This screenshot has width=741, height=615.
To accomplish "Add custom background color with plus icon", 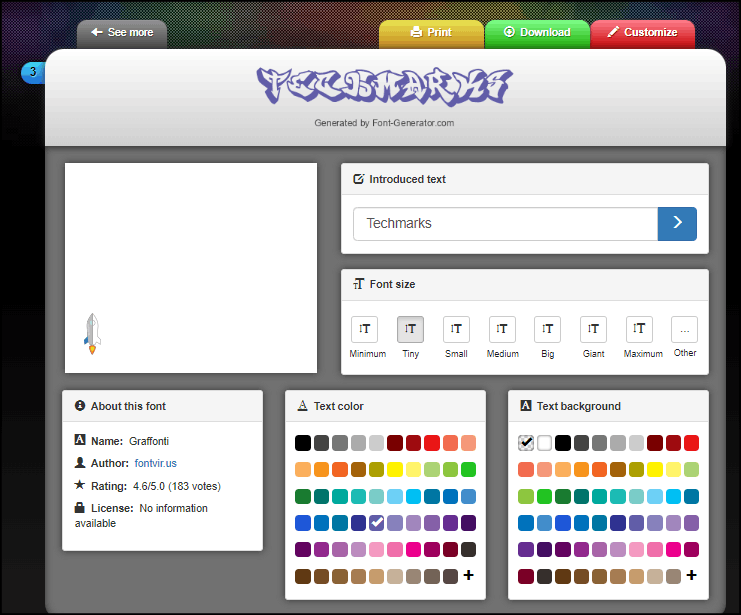I will (x=691, y=576).
